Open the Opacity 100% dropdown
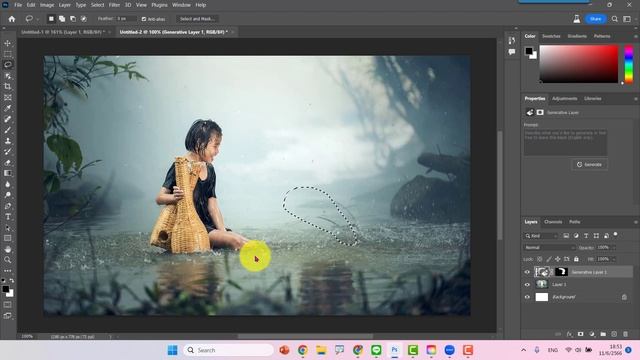 [x=613, y=247]
